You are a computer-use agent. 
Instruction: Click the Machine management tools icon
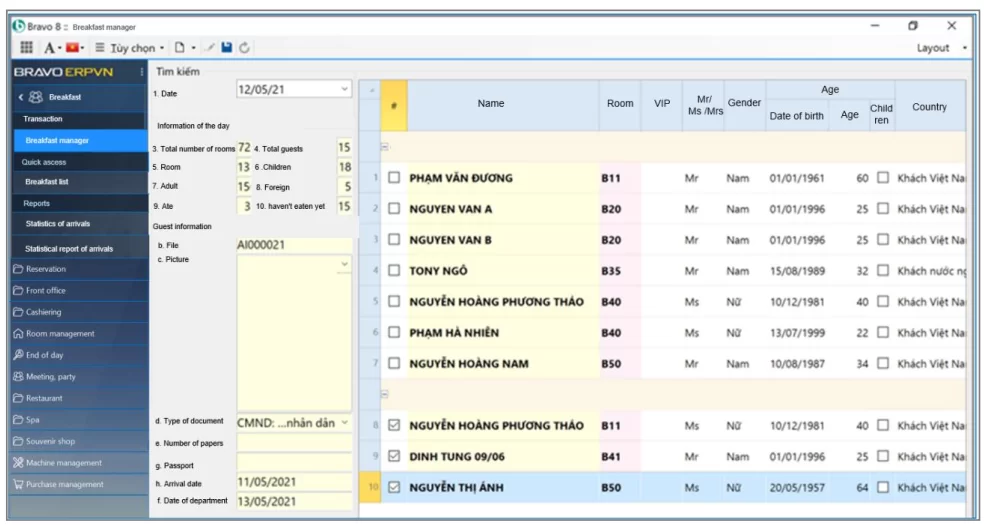(x=18, y=463)
